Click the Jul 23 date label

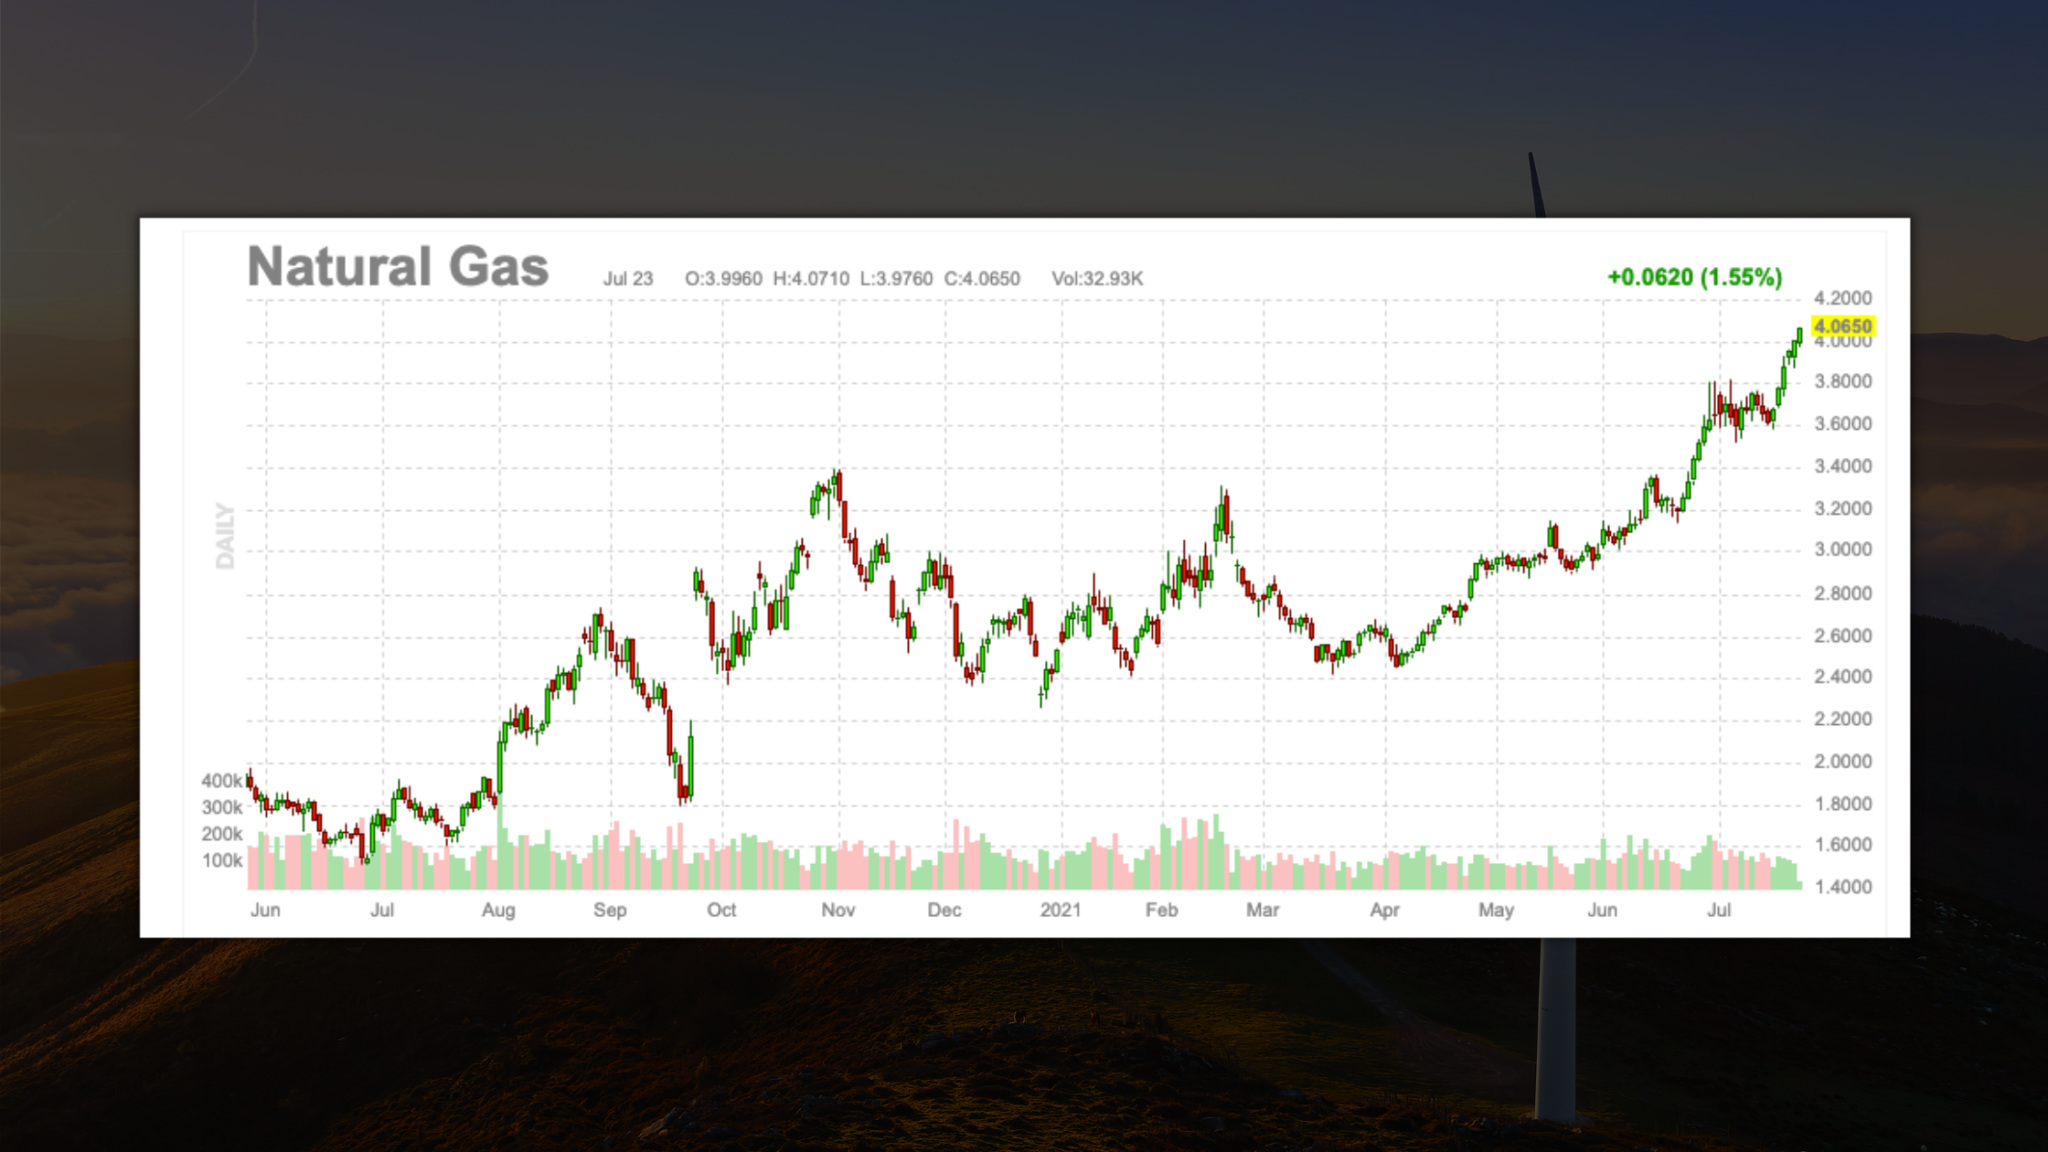coord(628,279)
